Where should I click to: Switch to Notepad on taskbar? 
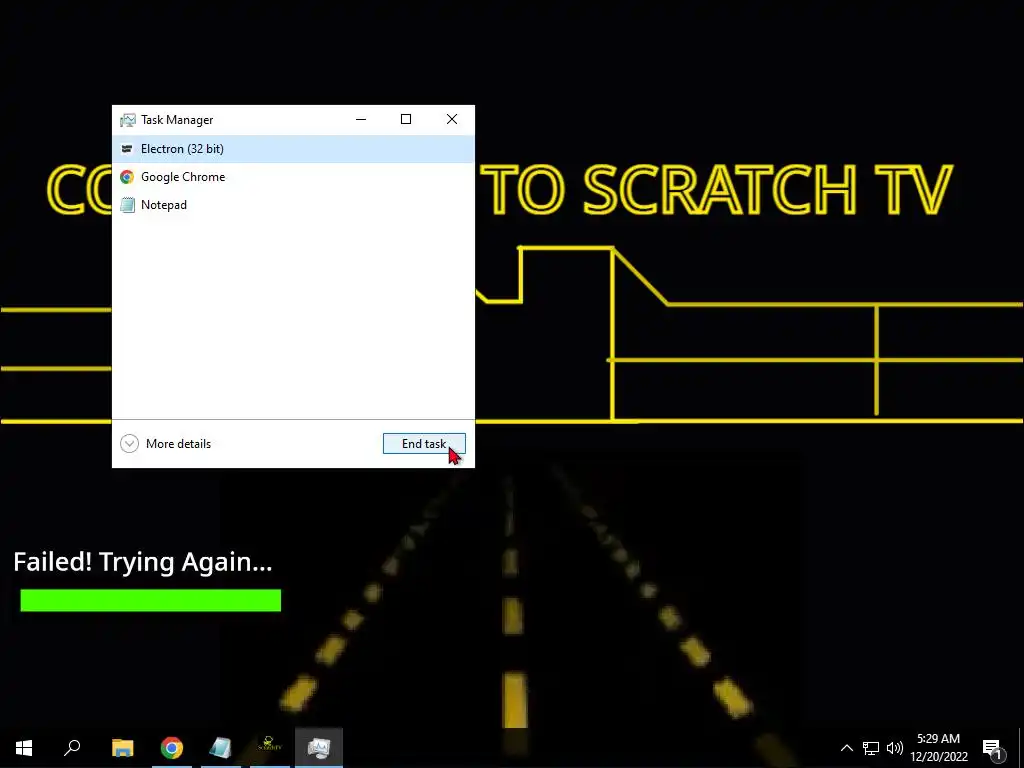(221, 748)
